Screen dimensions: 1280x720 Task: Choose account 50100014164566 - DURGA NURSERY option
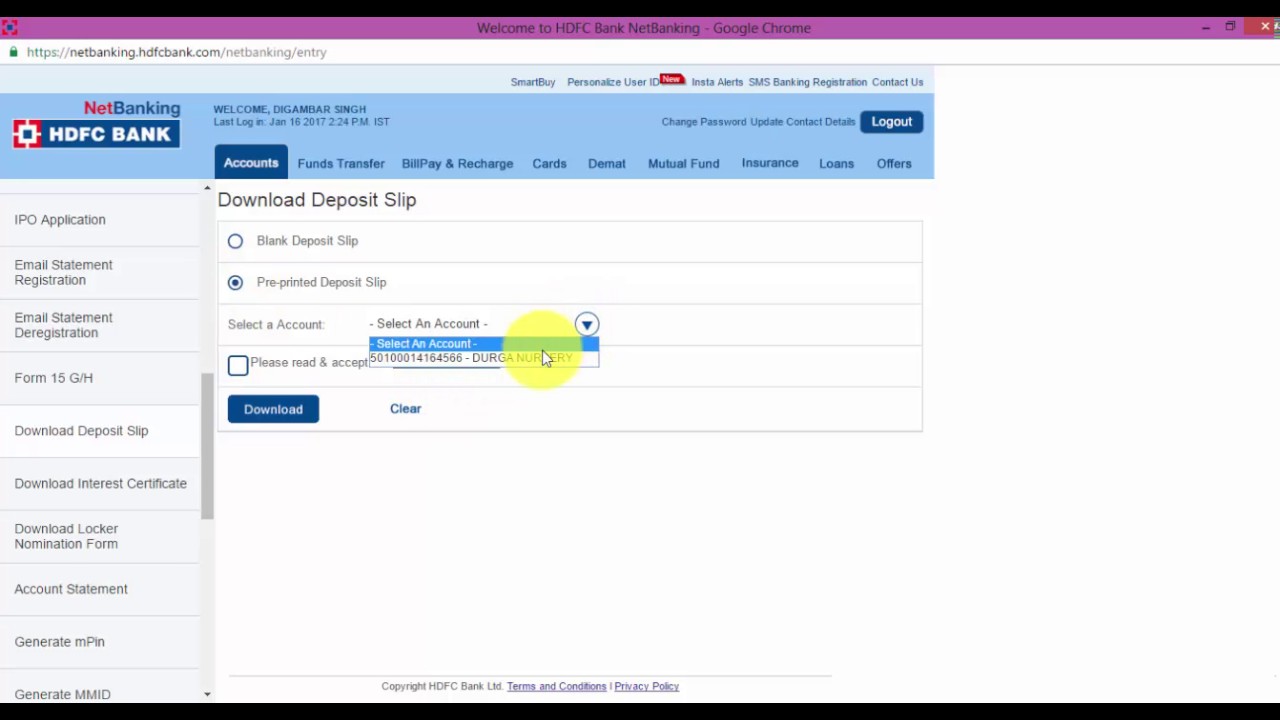[484, 358]
